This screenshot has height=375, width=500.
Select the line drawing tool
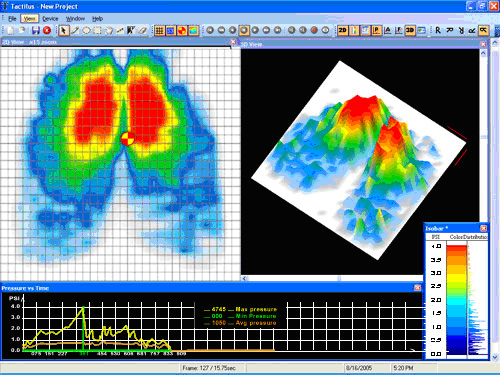tap(75, 31)
